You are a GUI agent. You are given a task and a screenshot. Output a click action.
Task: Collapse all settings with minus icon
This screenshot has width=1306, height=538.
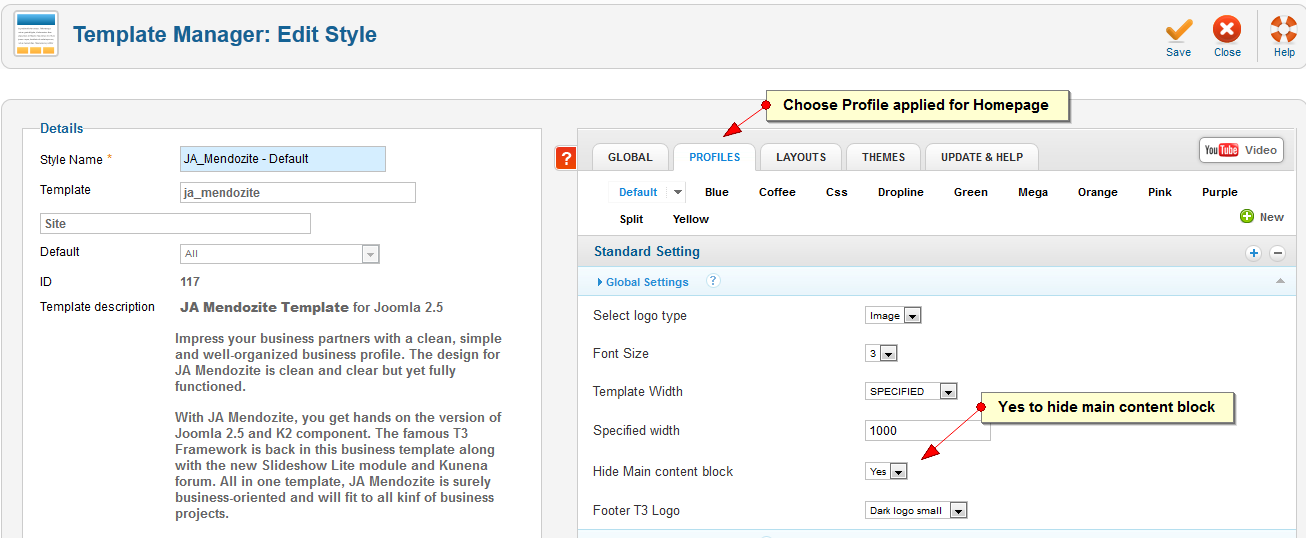(x=1277, y=253)
